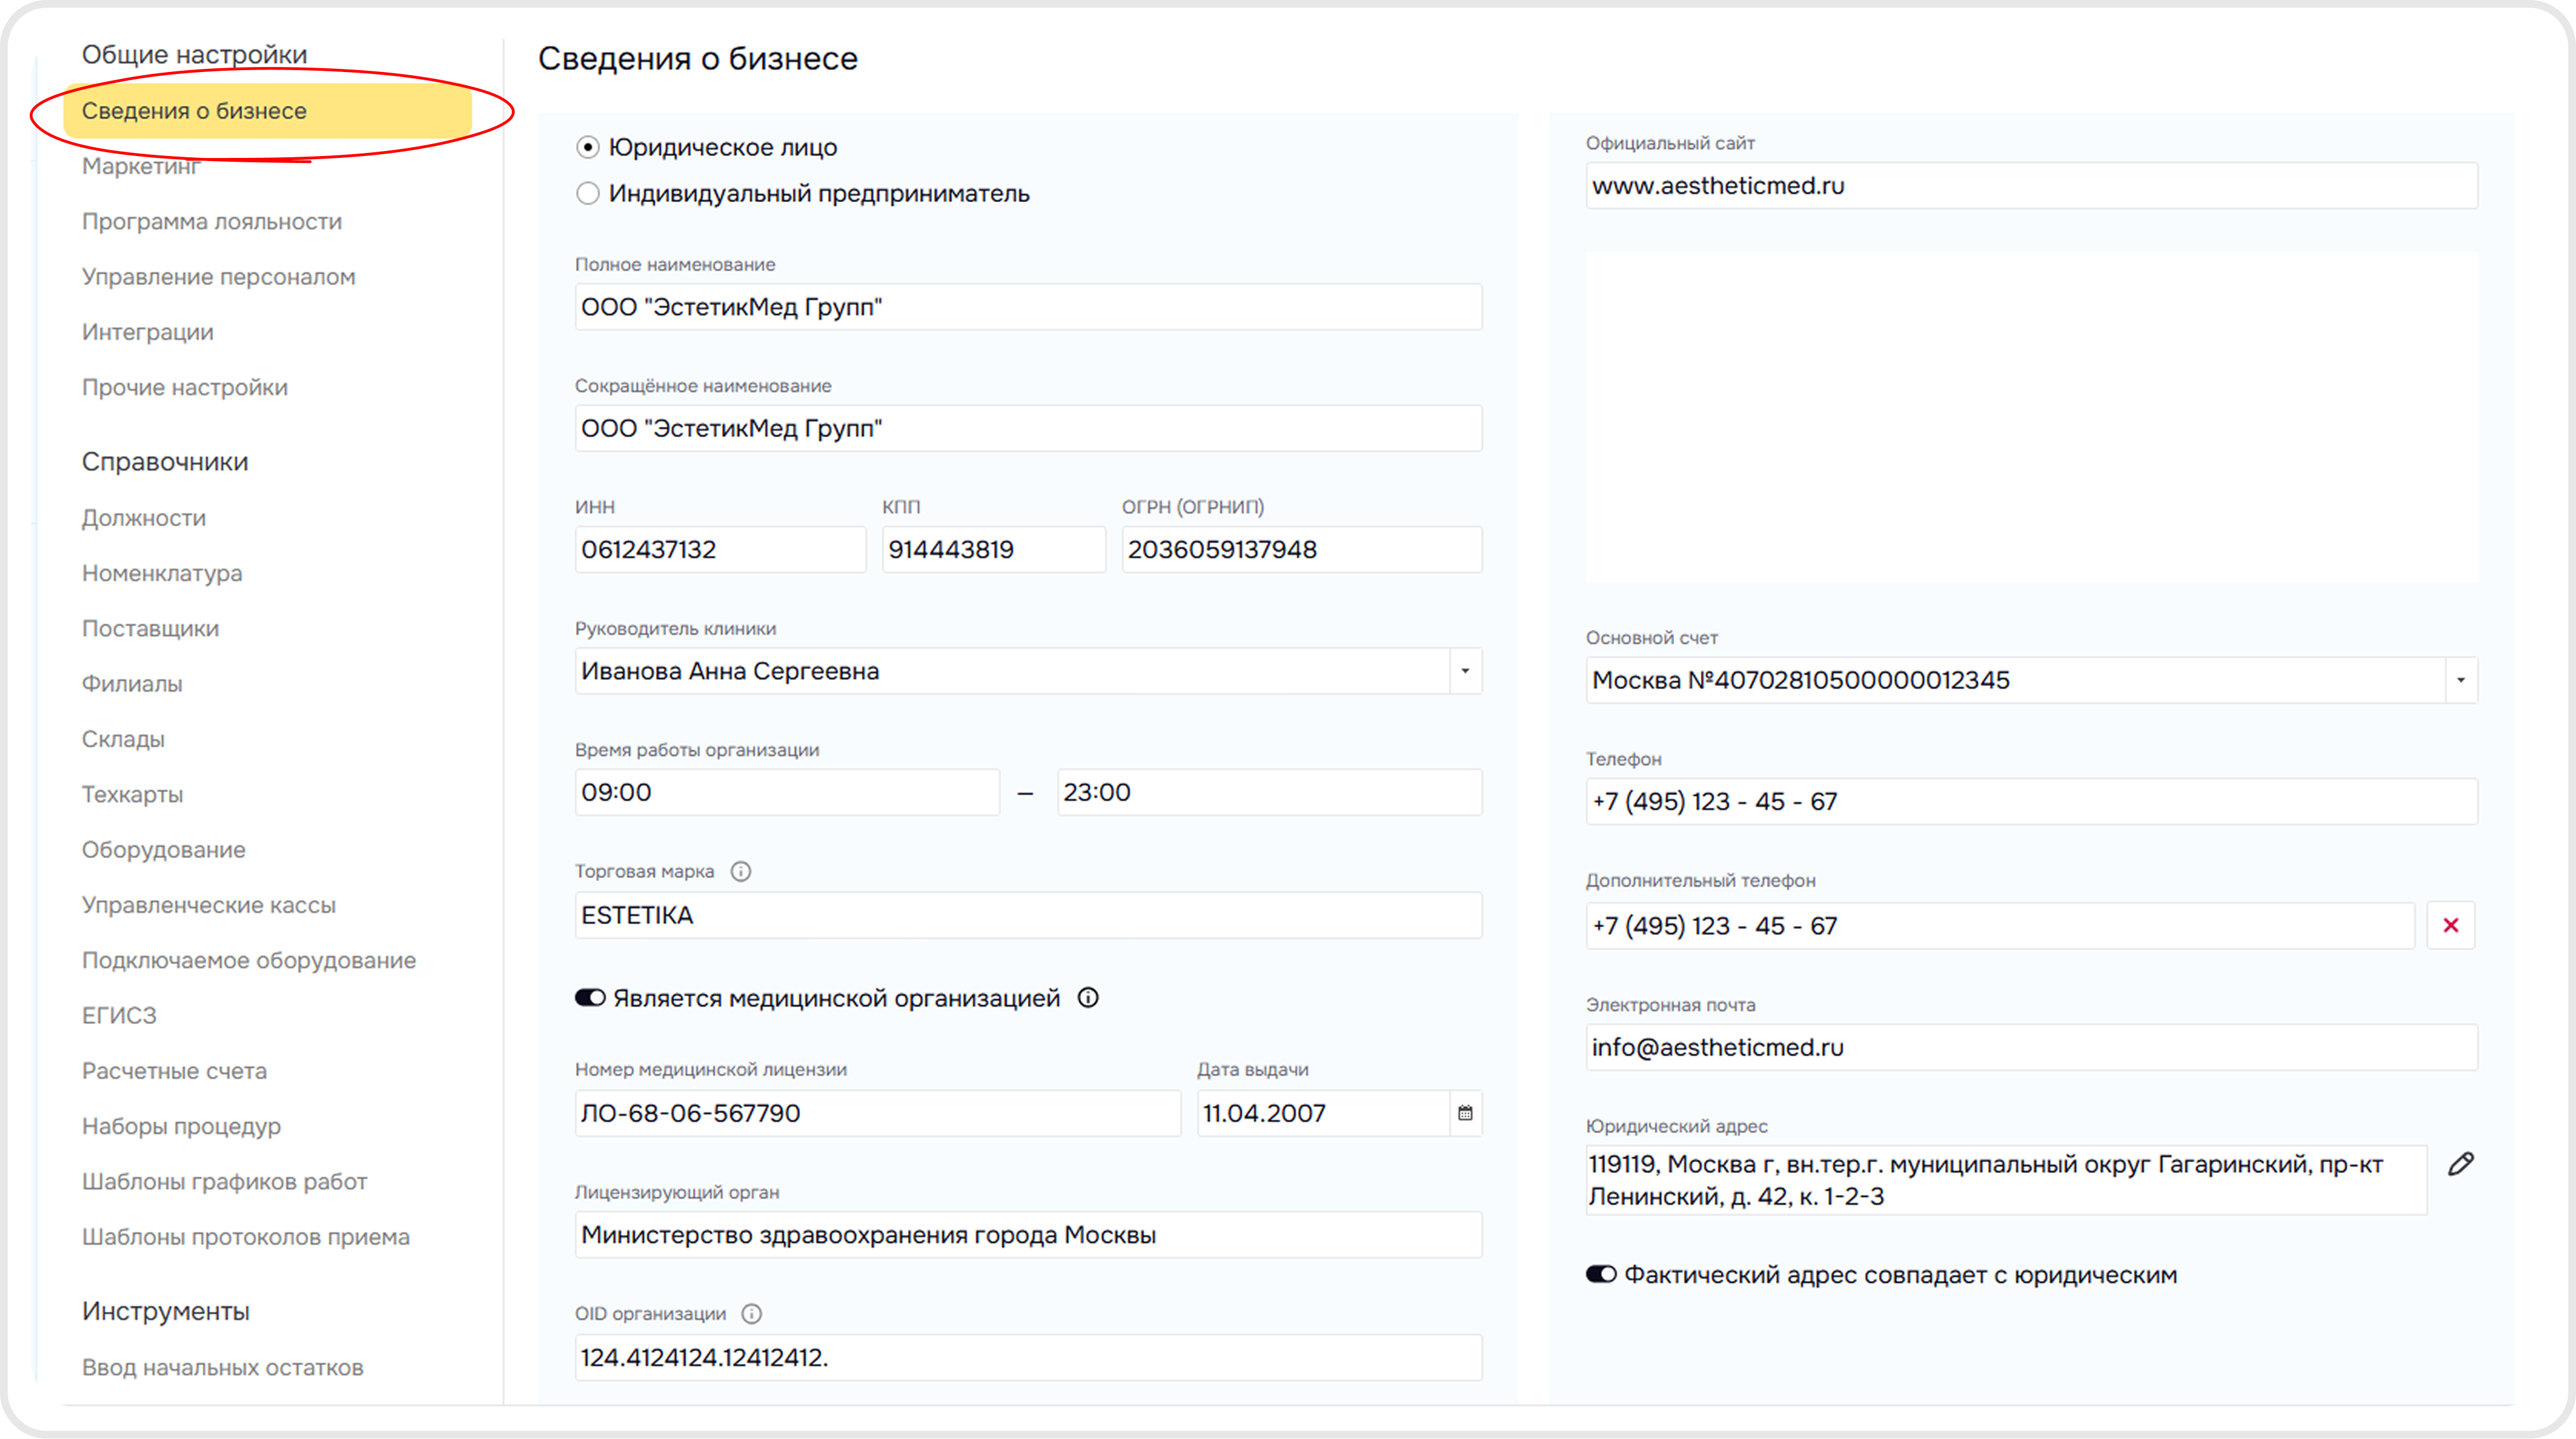Open Расчетные счета
This screenshot has height=1439, width=2576.
point(174,1071)
